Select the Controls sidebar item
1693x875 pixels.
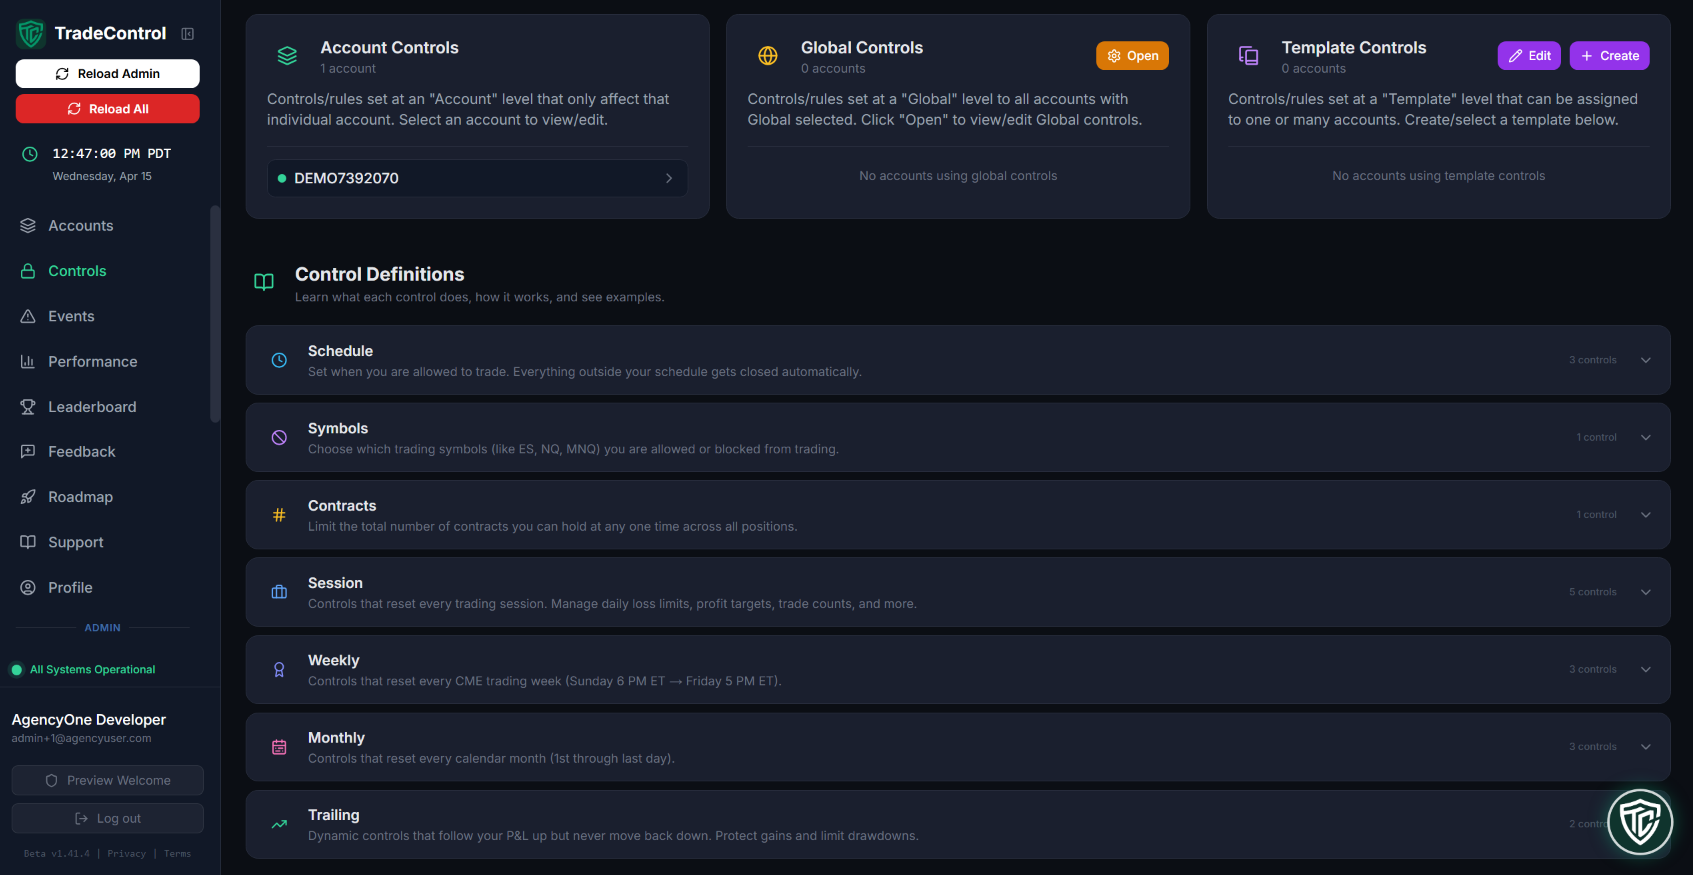[x=105, y=271]
